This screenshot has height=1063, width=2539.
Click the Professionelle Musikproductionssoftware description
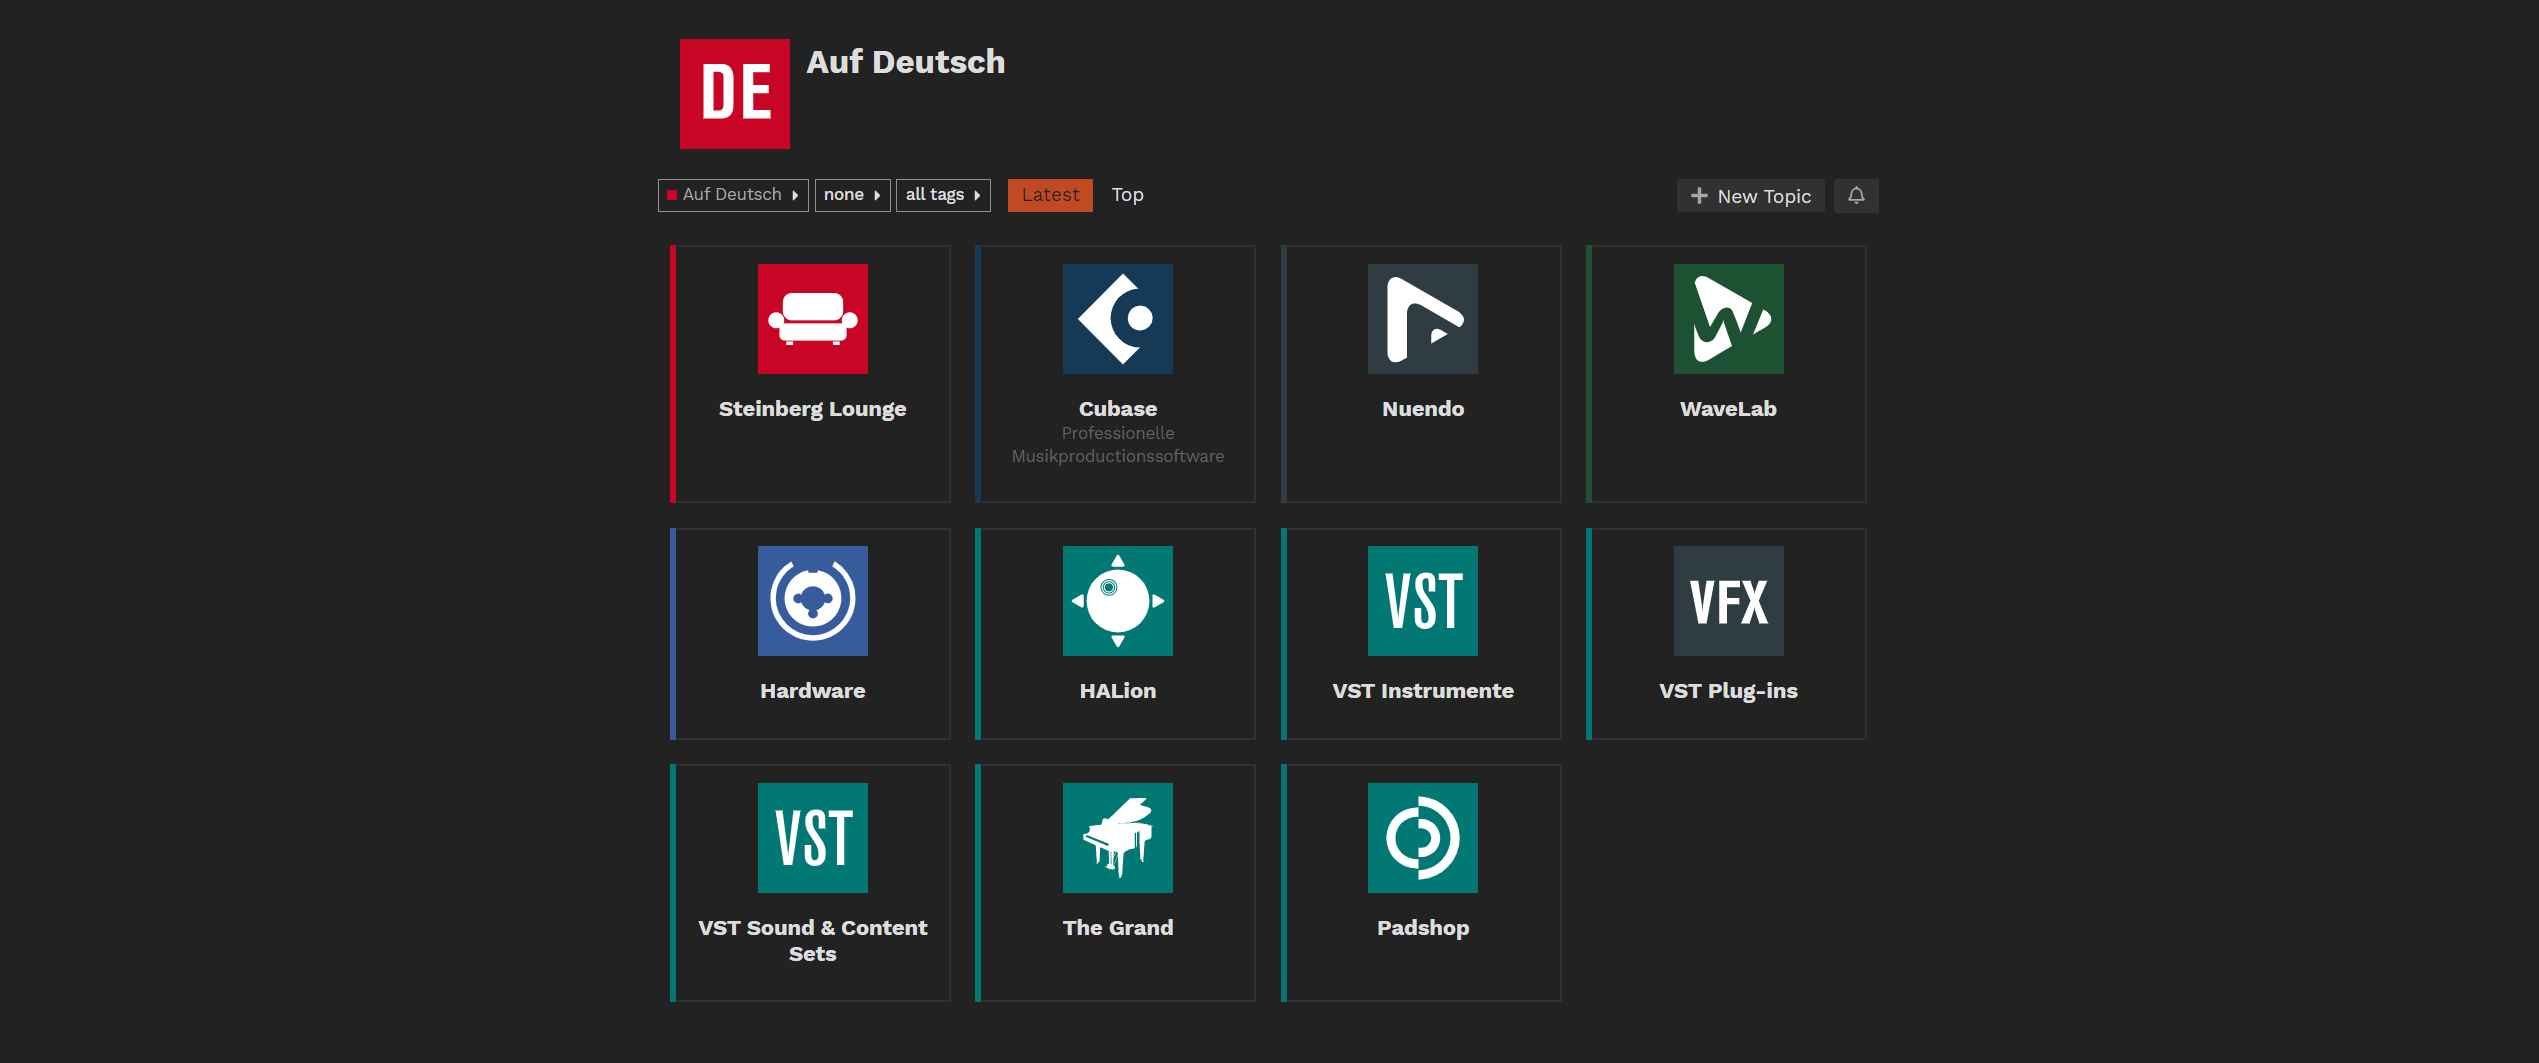pyautogui.click(x=1117, y=444)
